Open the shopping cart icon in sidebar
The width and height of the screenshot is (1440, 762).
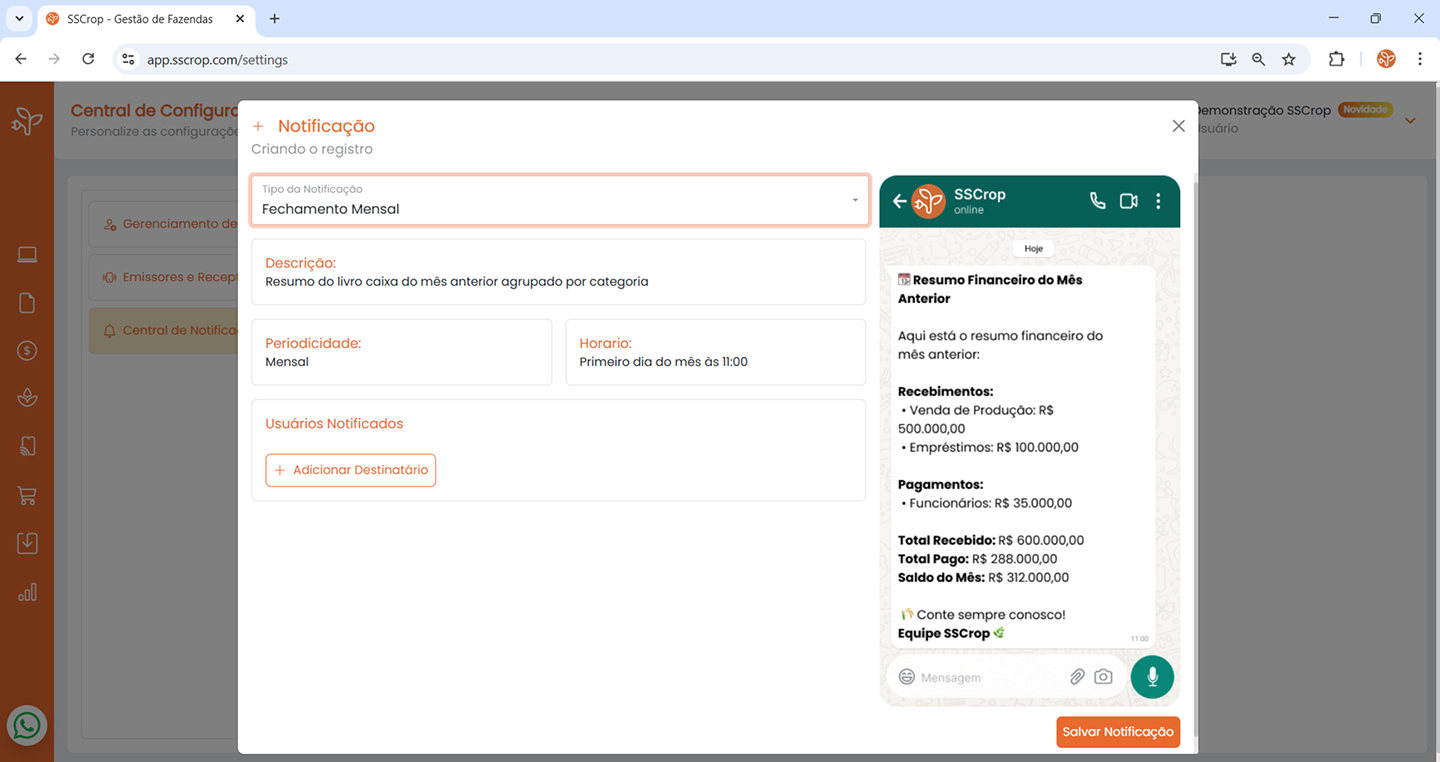[27, 495]
